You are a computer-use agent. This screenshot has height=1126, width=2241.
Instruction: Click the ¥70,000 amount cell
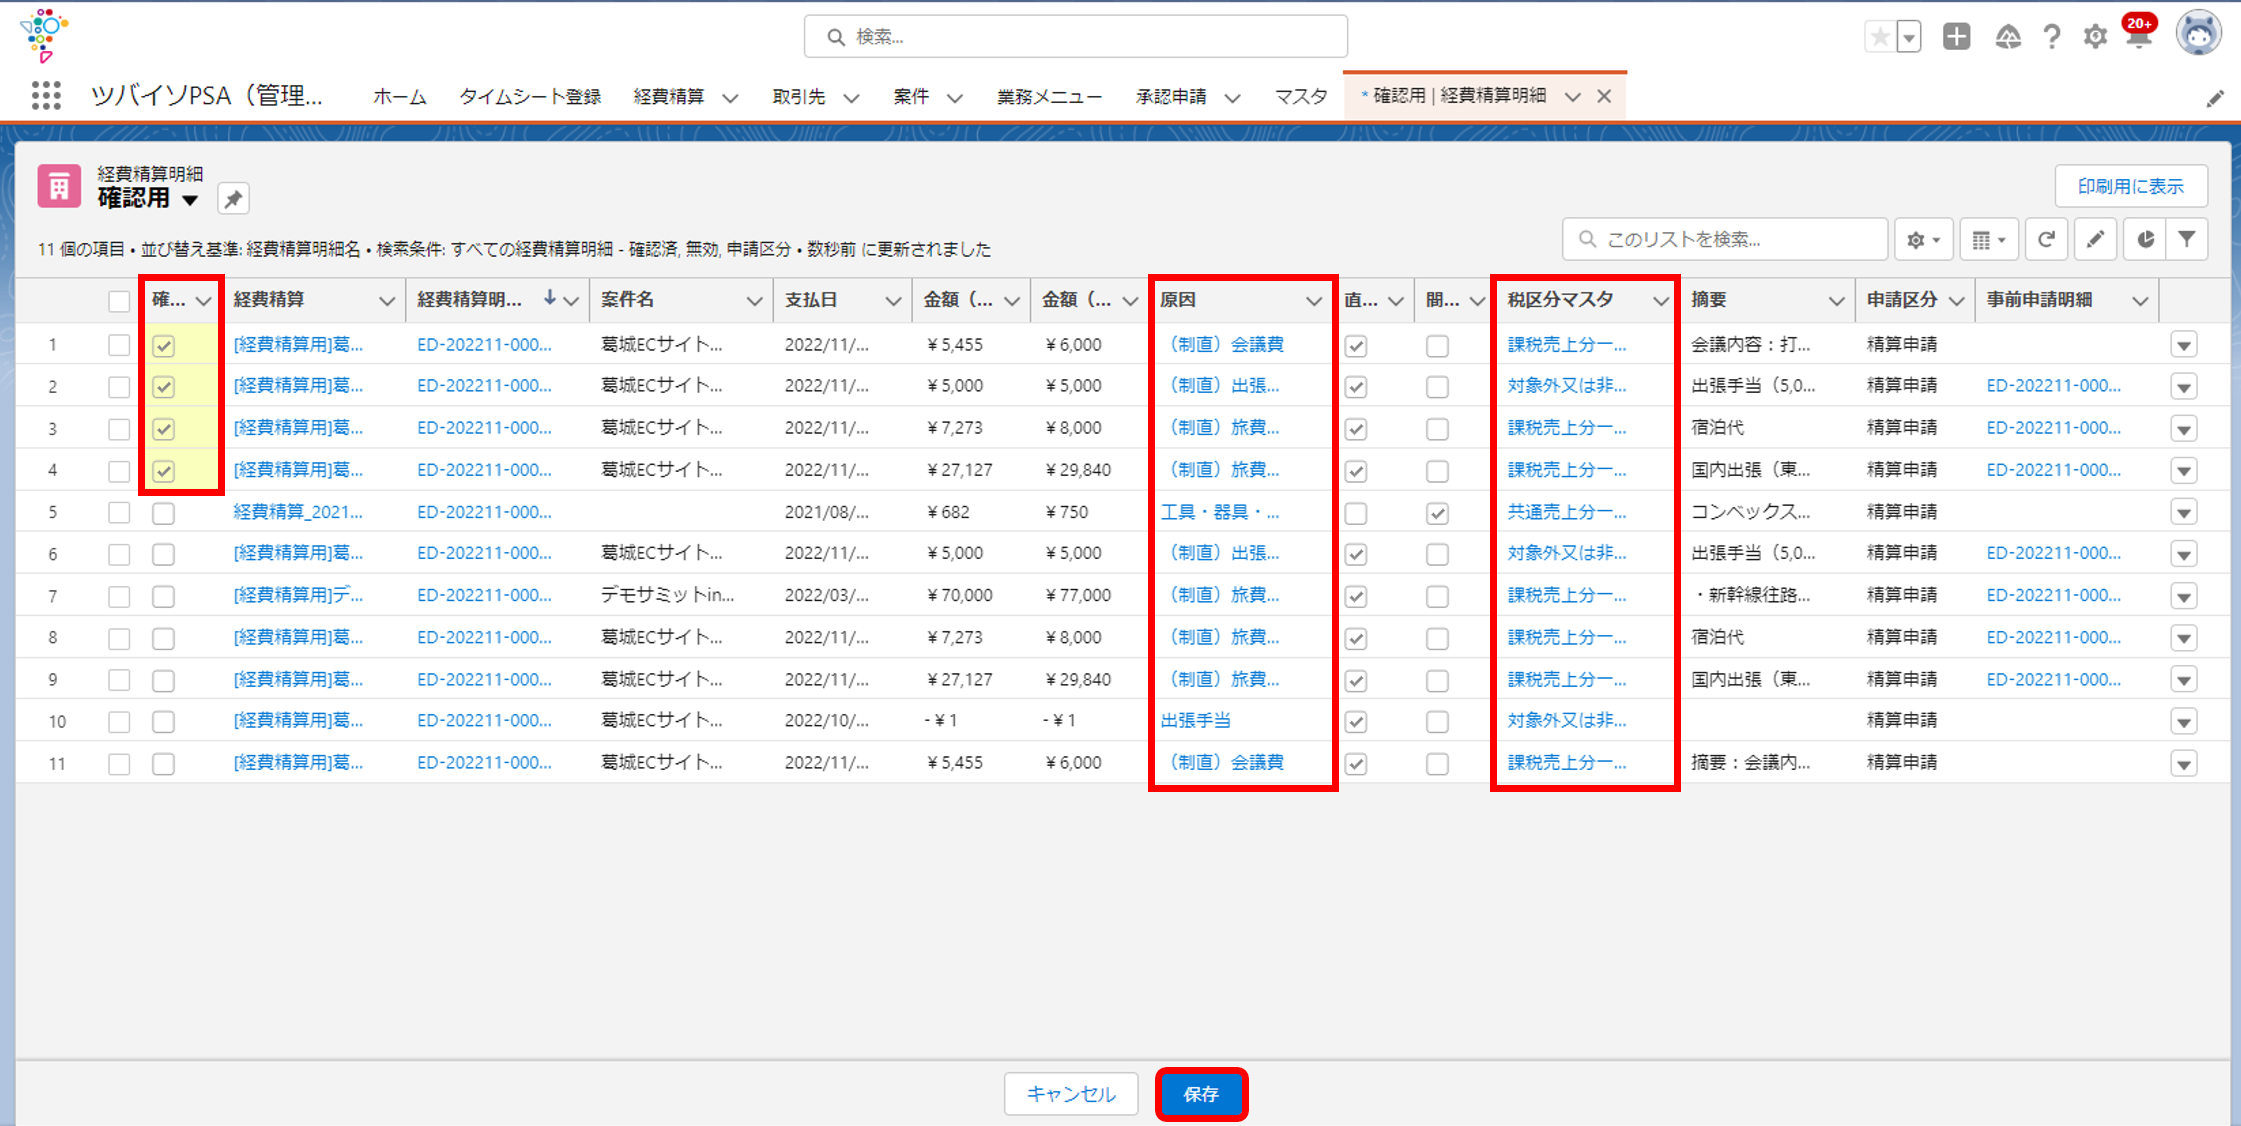[960, 595]
